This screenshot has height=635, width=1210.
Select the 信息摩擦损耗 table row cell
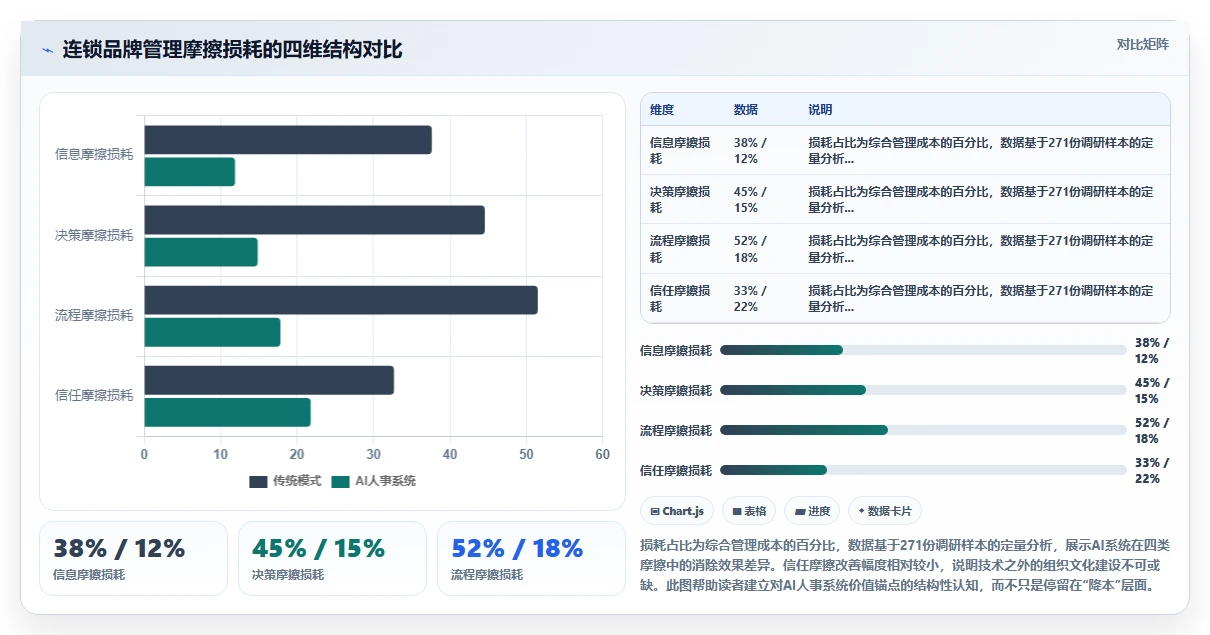tap(682, 150)
